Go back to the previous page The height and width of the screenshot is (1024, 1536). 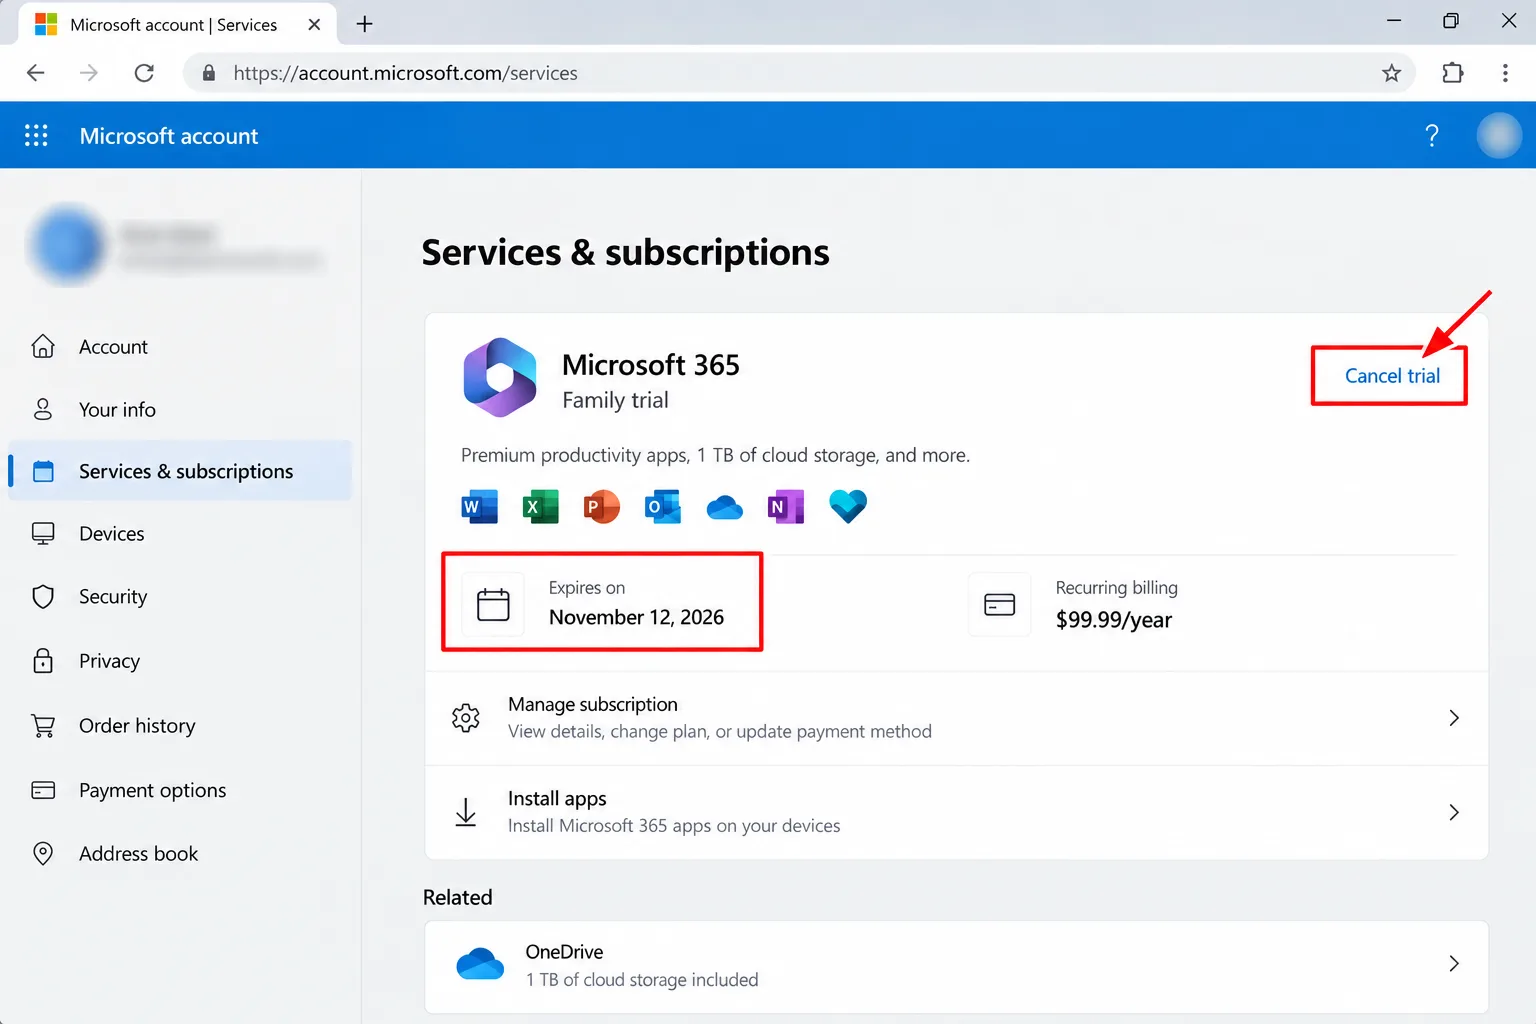(36, 73)
